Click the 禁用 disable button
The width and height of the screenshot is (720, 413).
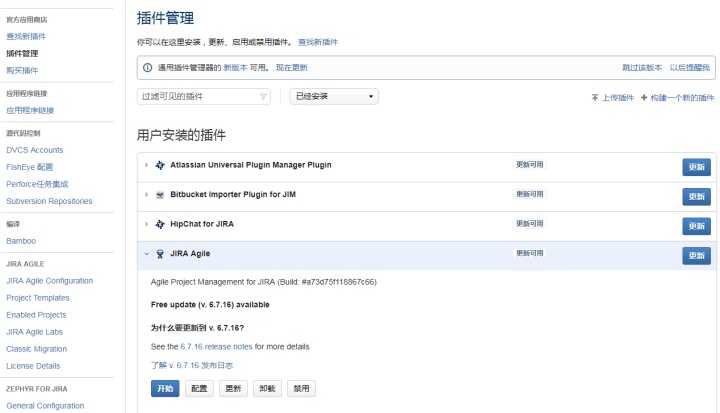[x=301, y=389]
